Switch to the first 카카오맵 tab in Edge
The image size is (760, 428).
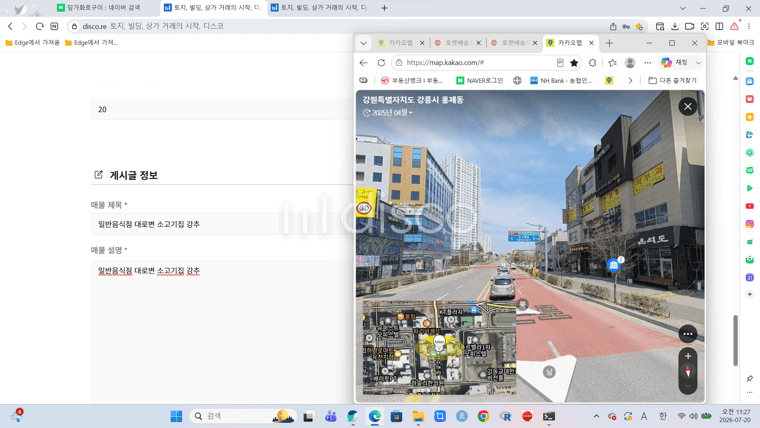point(401,43)
